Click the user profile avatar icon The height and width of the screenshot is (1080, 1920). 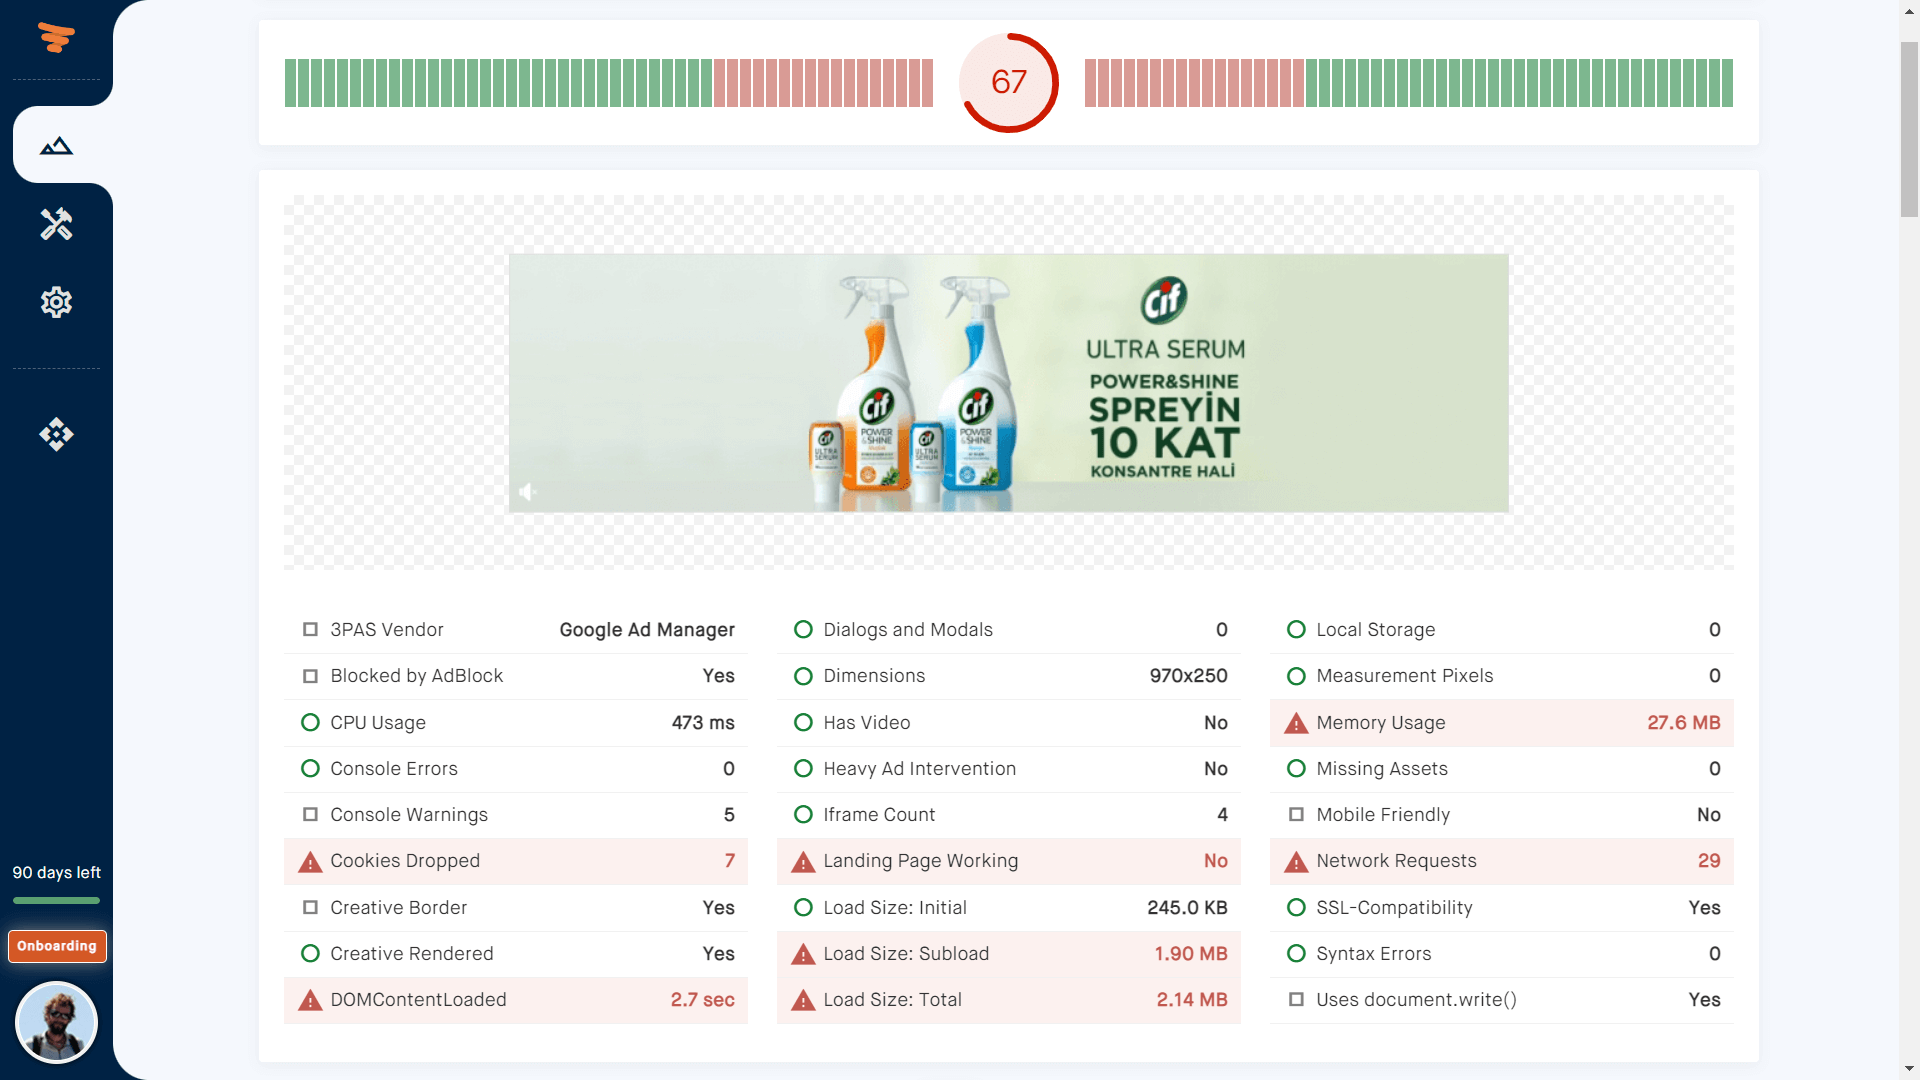pos(55,1021)
